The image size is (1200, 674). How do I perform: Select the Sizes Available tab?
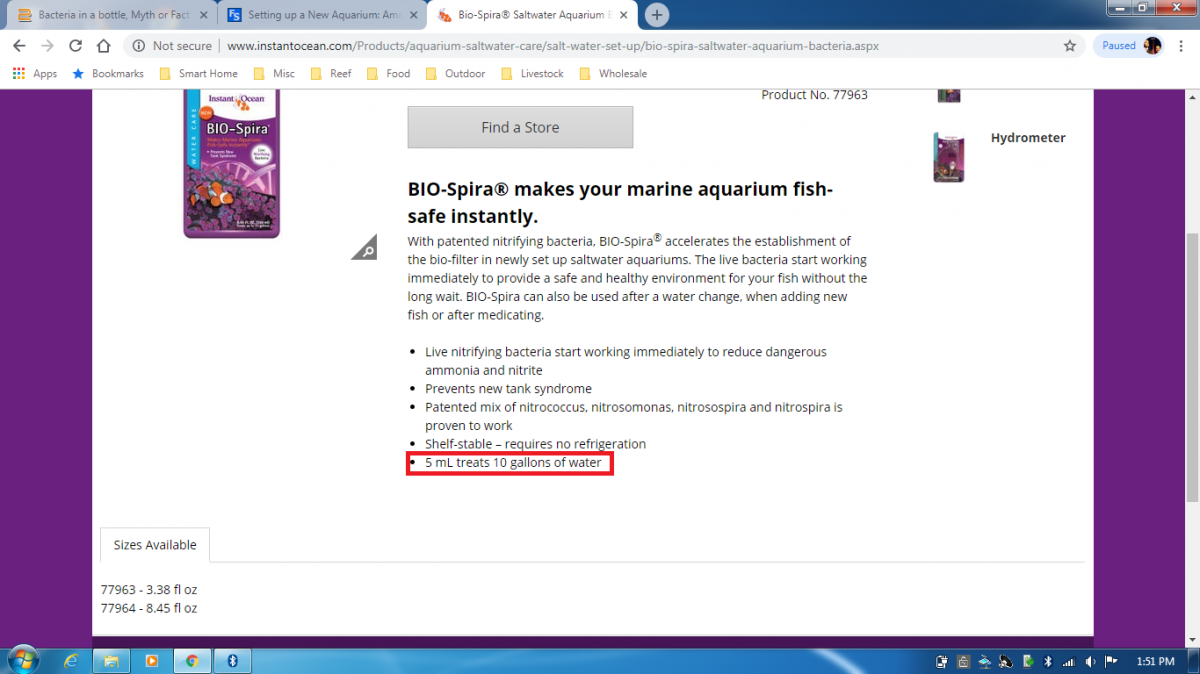tap(155, 545)
